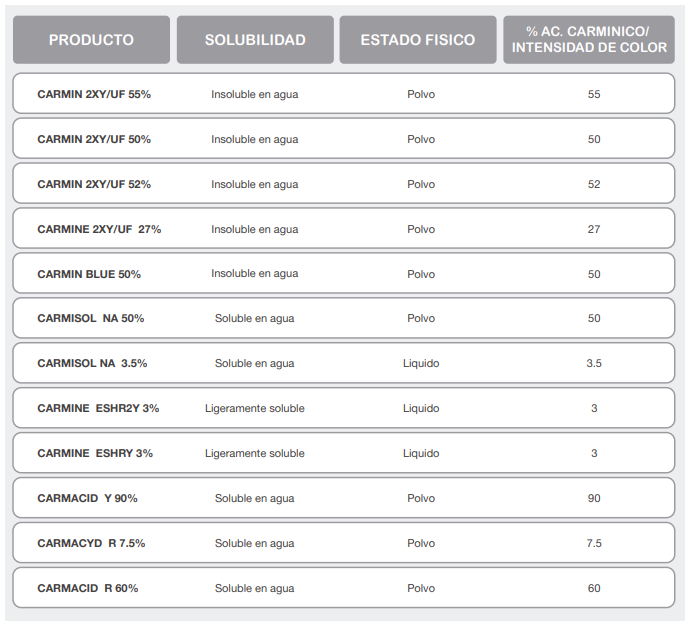This screenshot has width=691, height=626.
Task: Click the 90 value in CARMACID Y row
Action: (x=594, y=498)
